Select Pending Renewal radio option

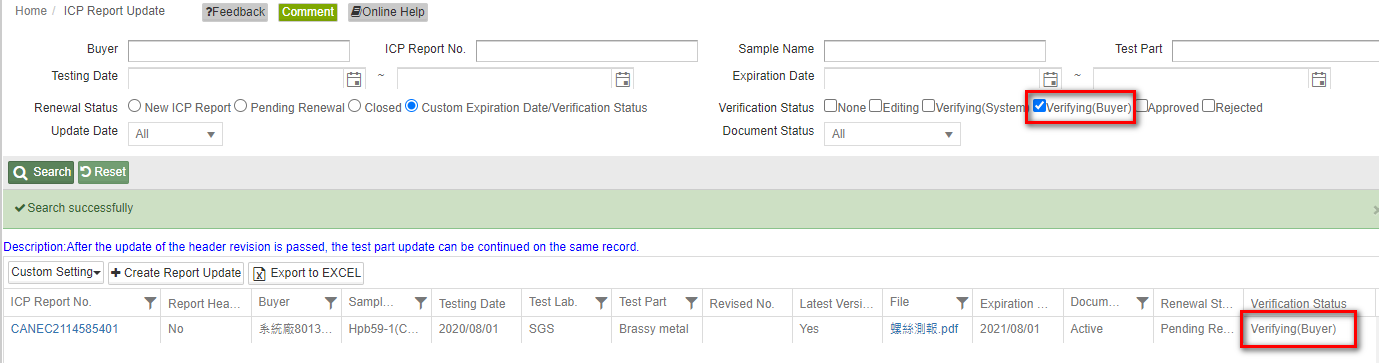click(240, 107)
